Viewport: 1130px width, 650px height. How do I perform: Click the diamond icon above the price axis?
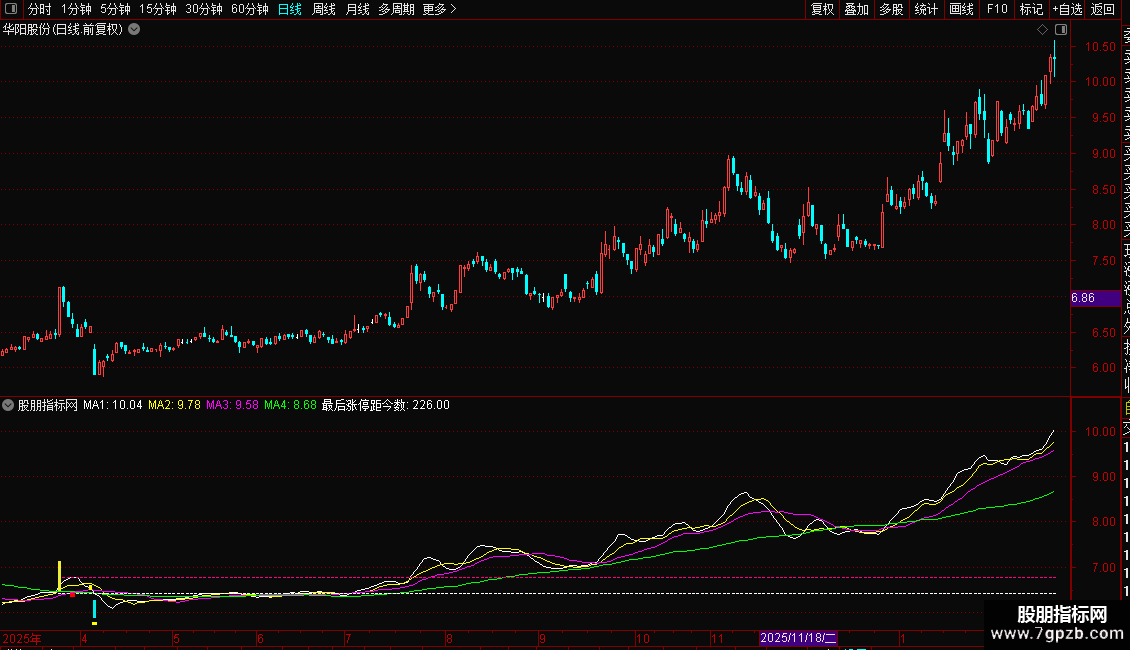point(1042,30)
